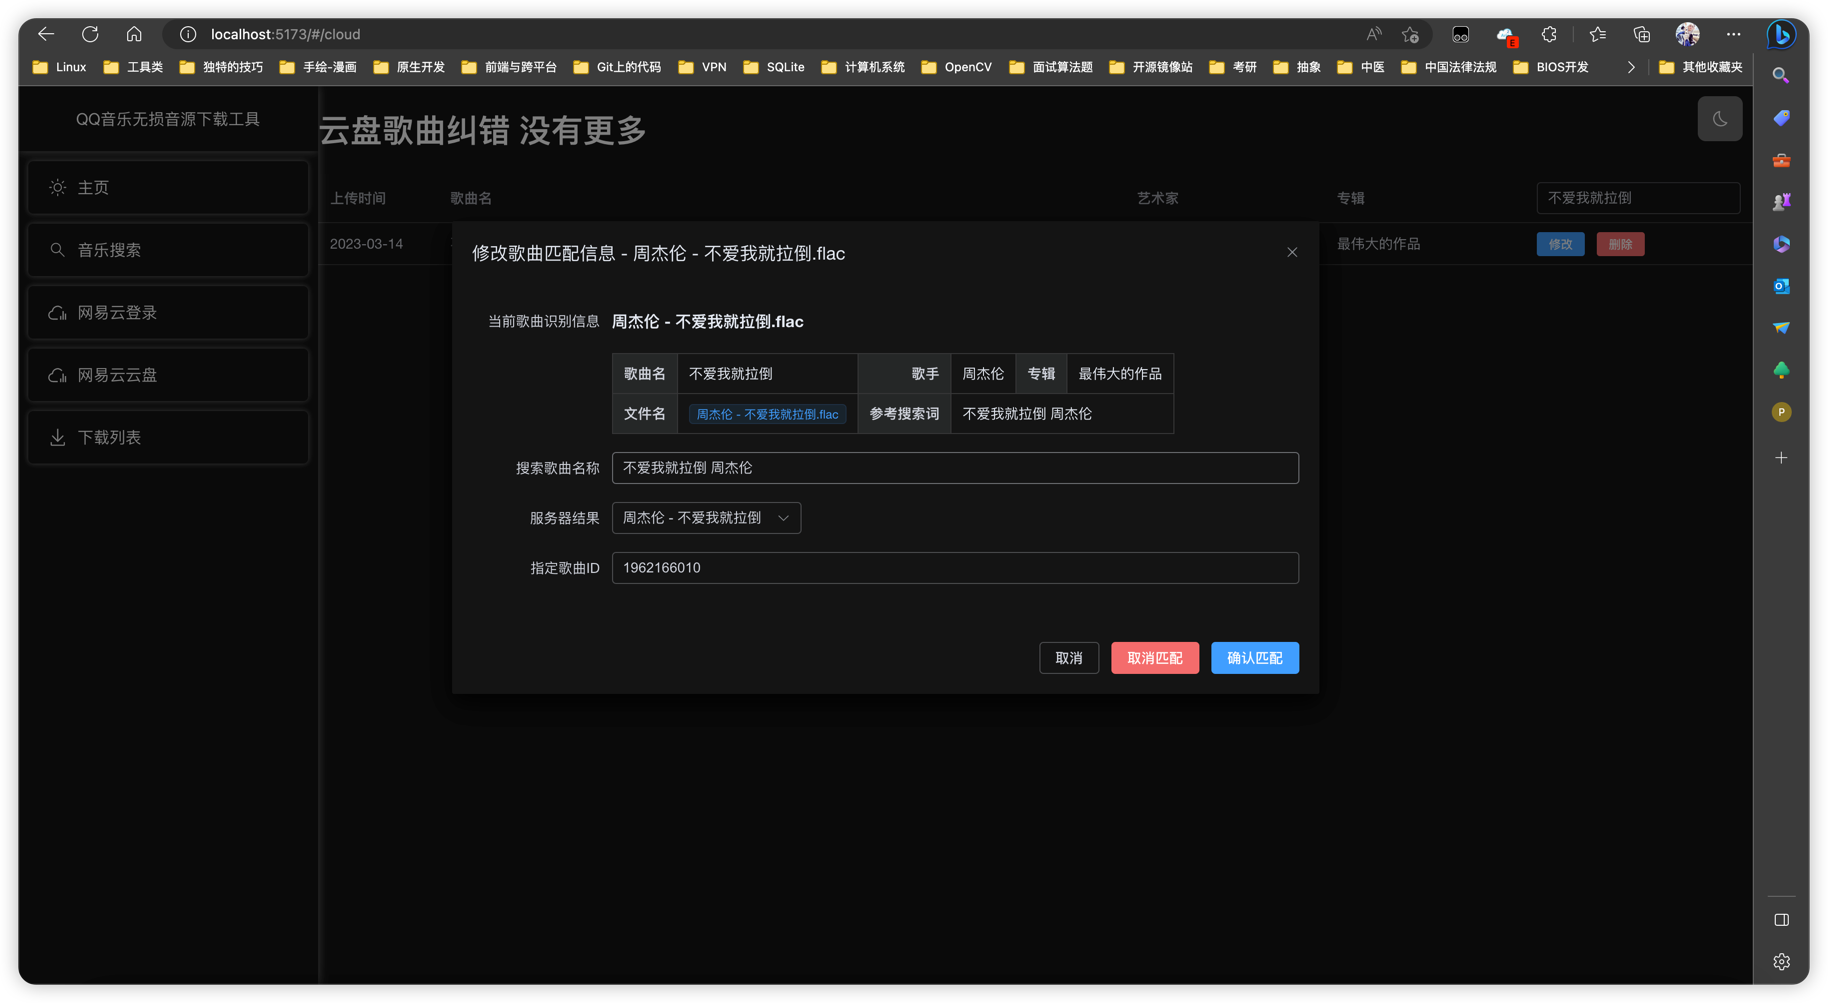Open 下载列表 in the sidebar
Image resolution: width=1828 pixels, height=1003 pixels.
(168, 438)
